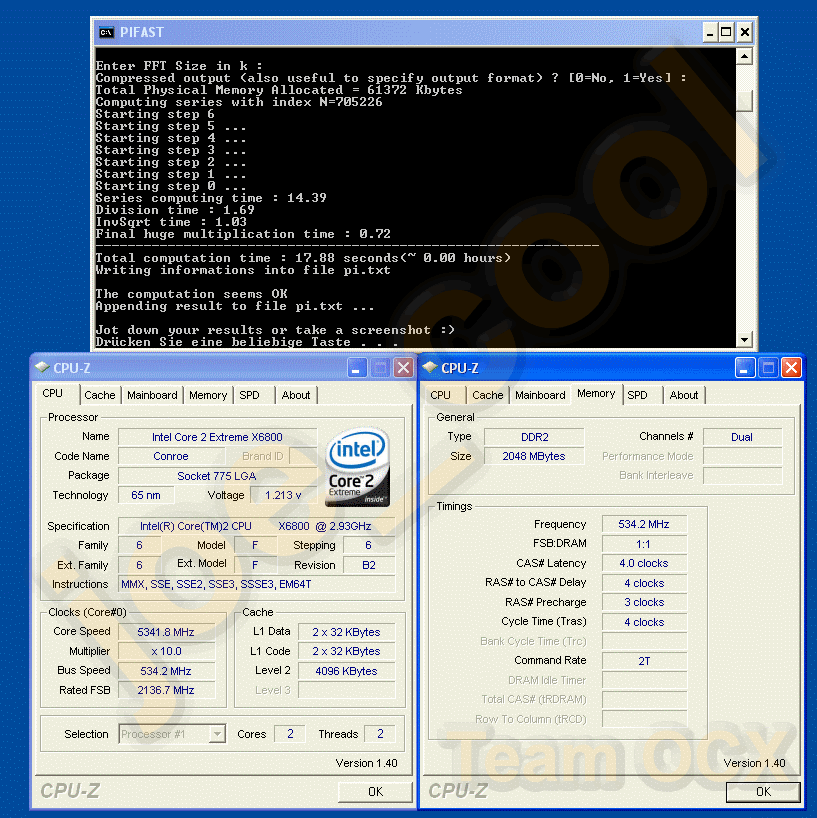Open Mainboard tab in right CPU-Z
Screen dimensions: 817x818
[x=540, y=395]
